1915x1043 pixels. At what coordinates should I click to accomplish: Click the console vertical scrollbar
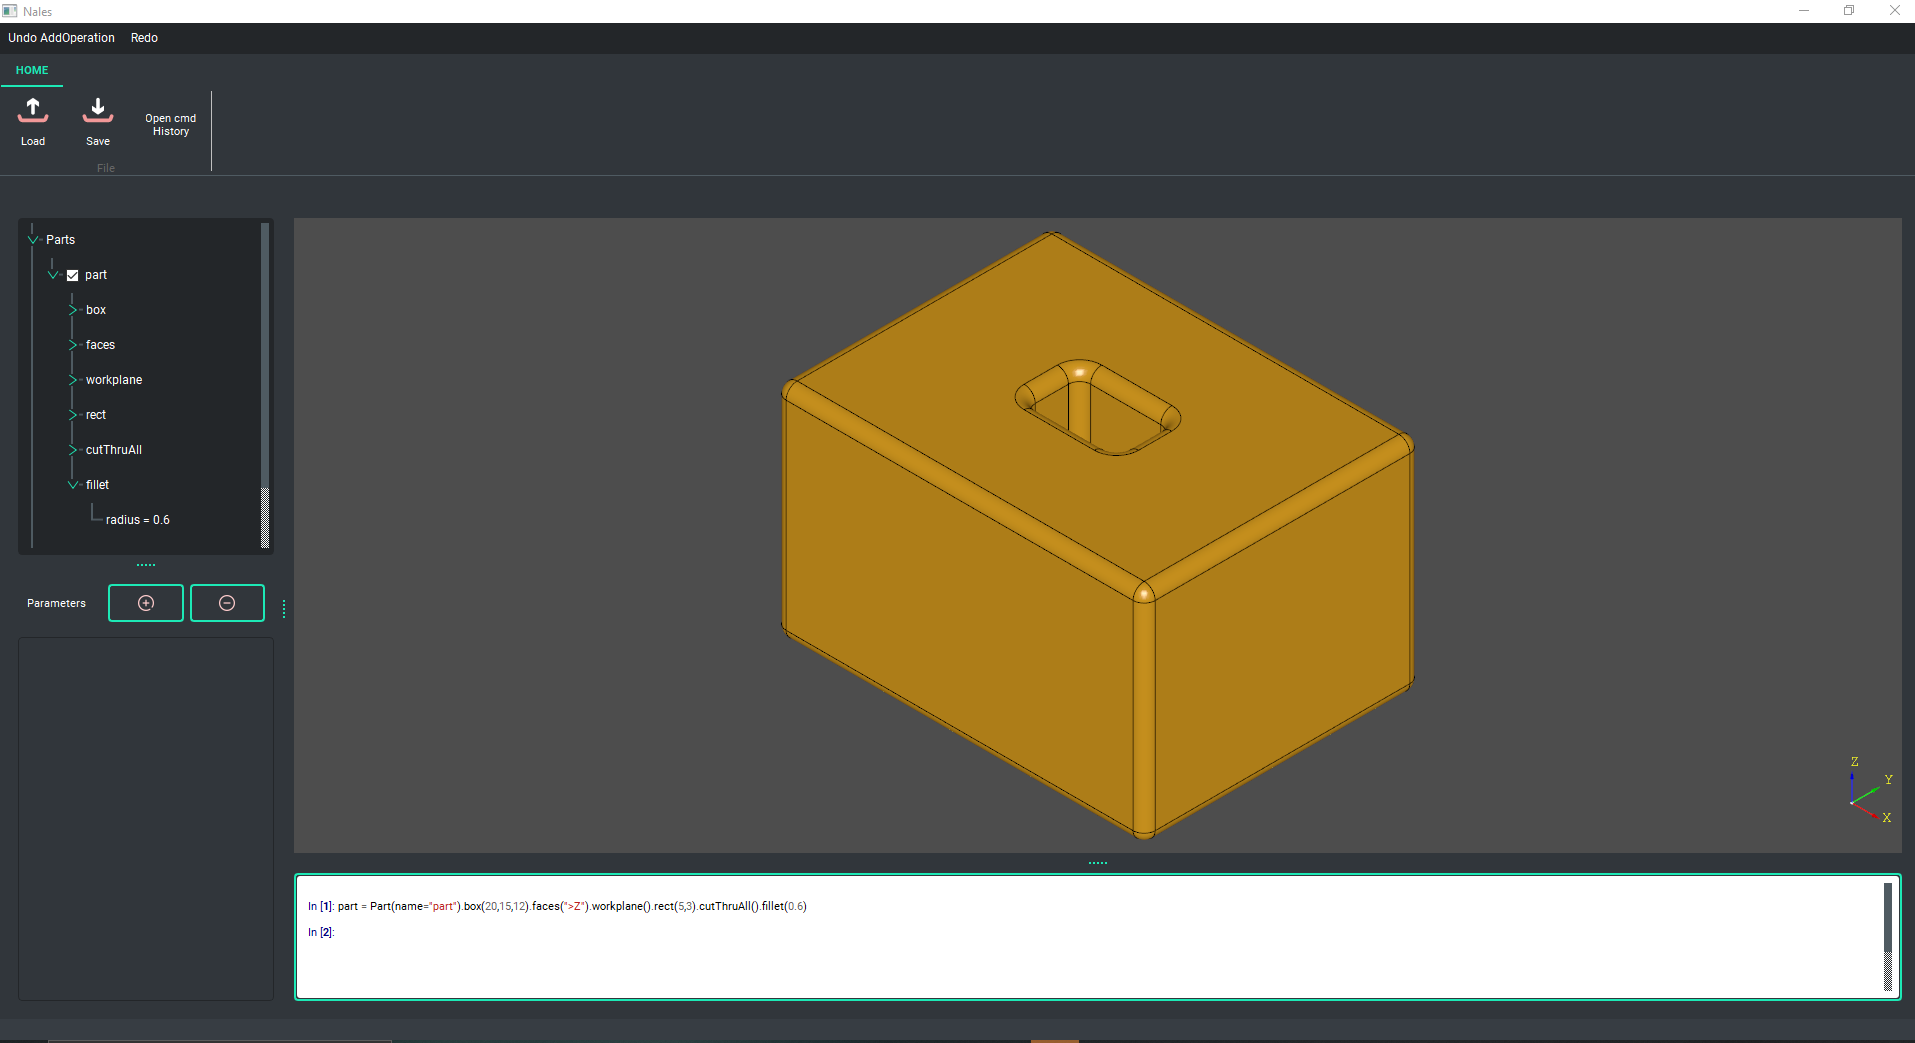tap(1888, 937)
